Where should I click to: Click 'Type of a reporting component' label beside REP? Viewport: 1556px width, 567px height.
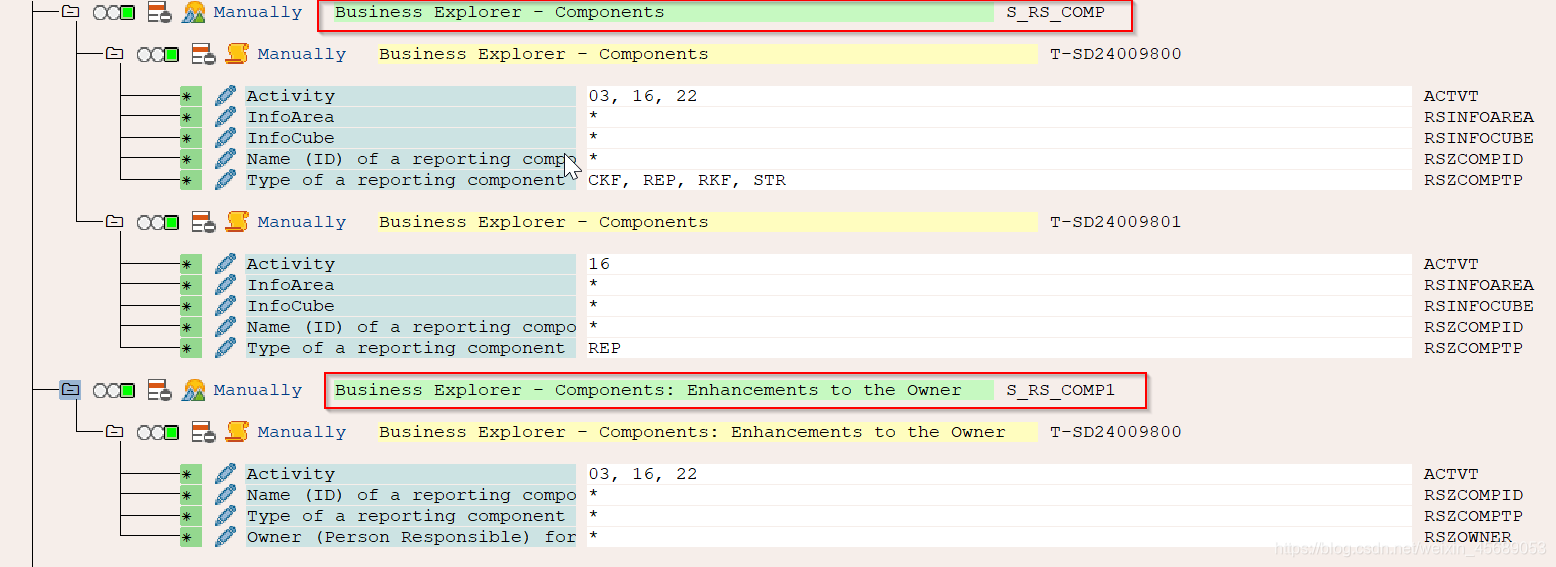[411, 348]
